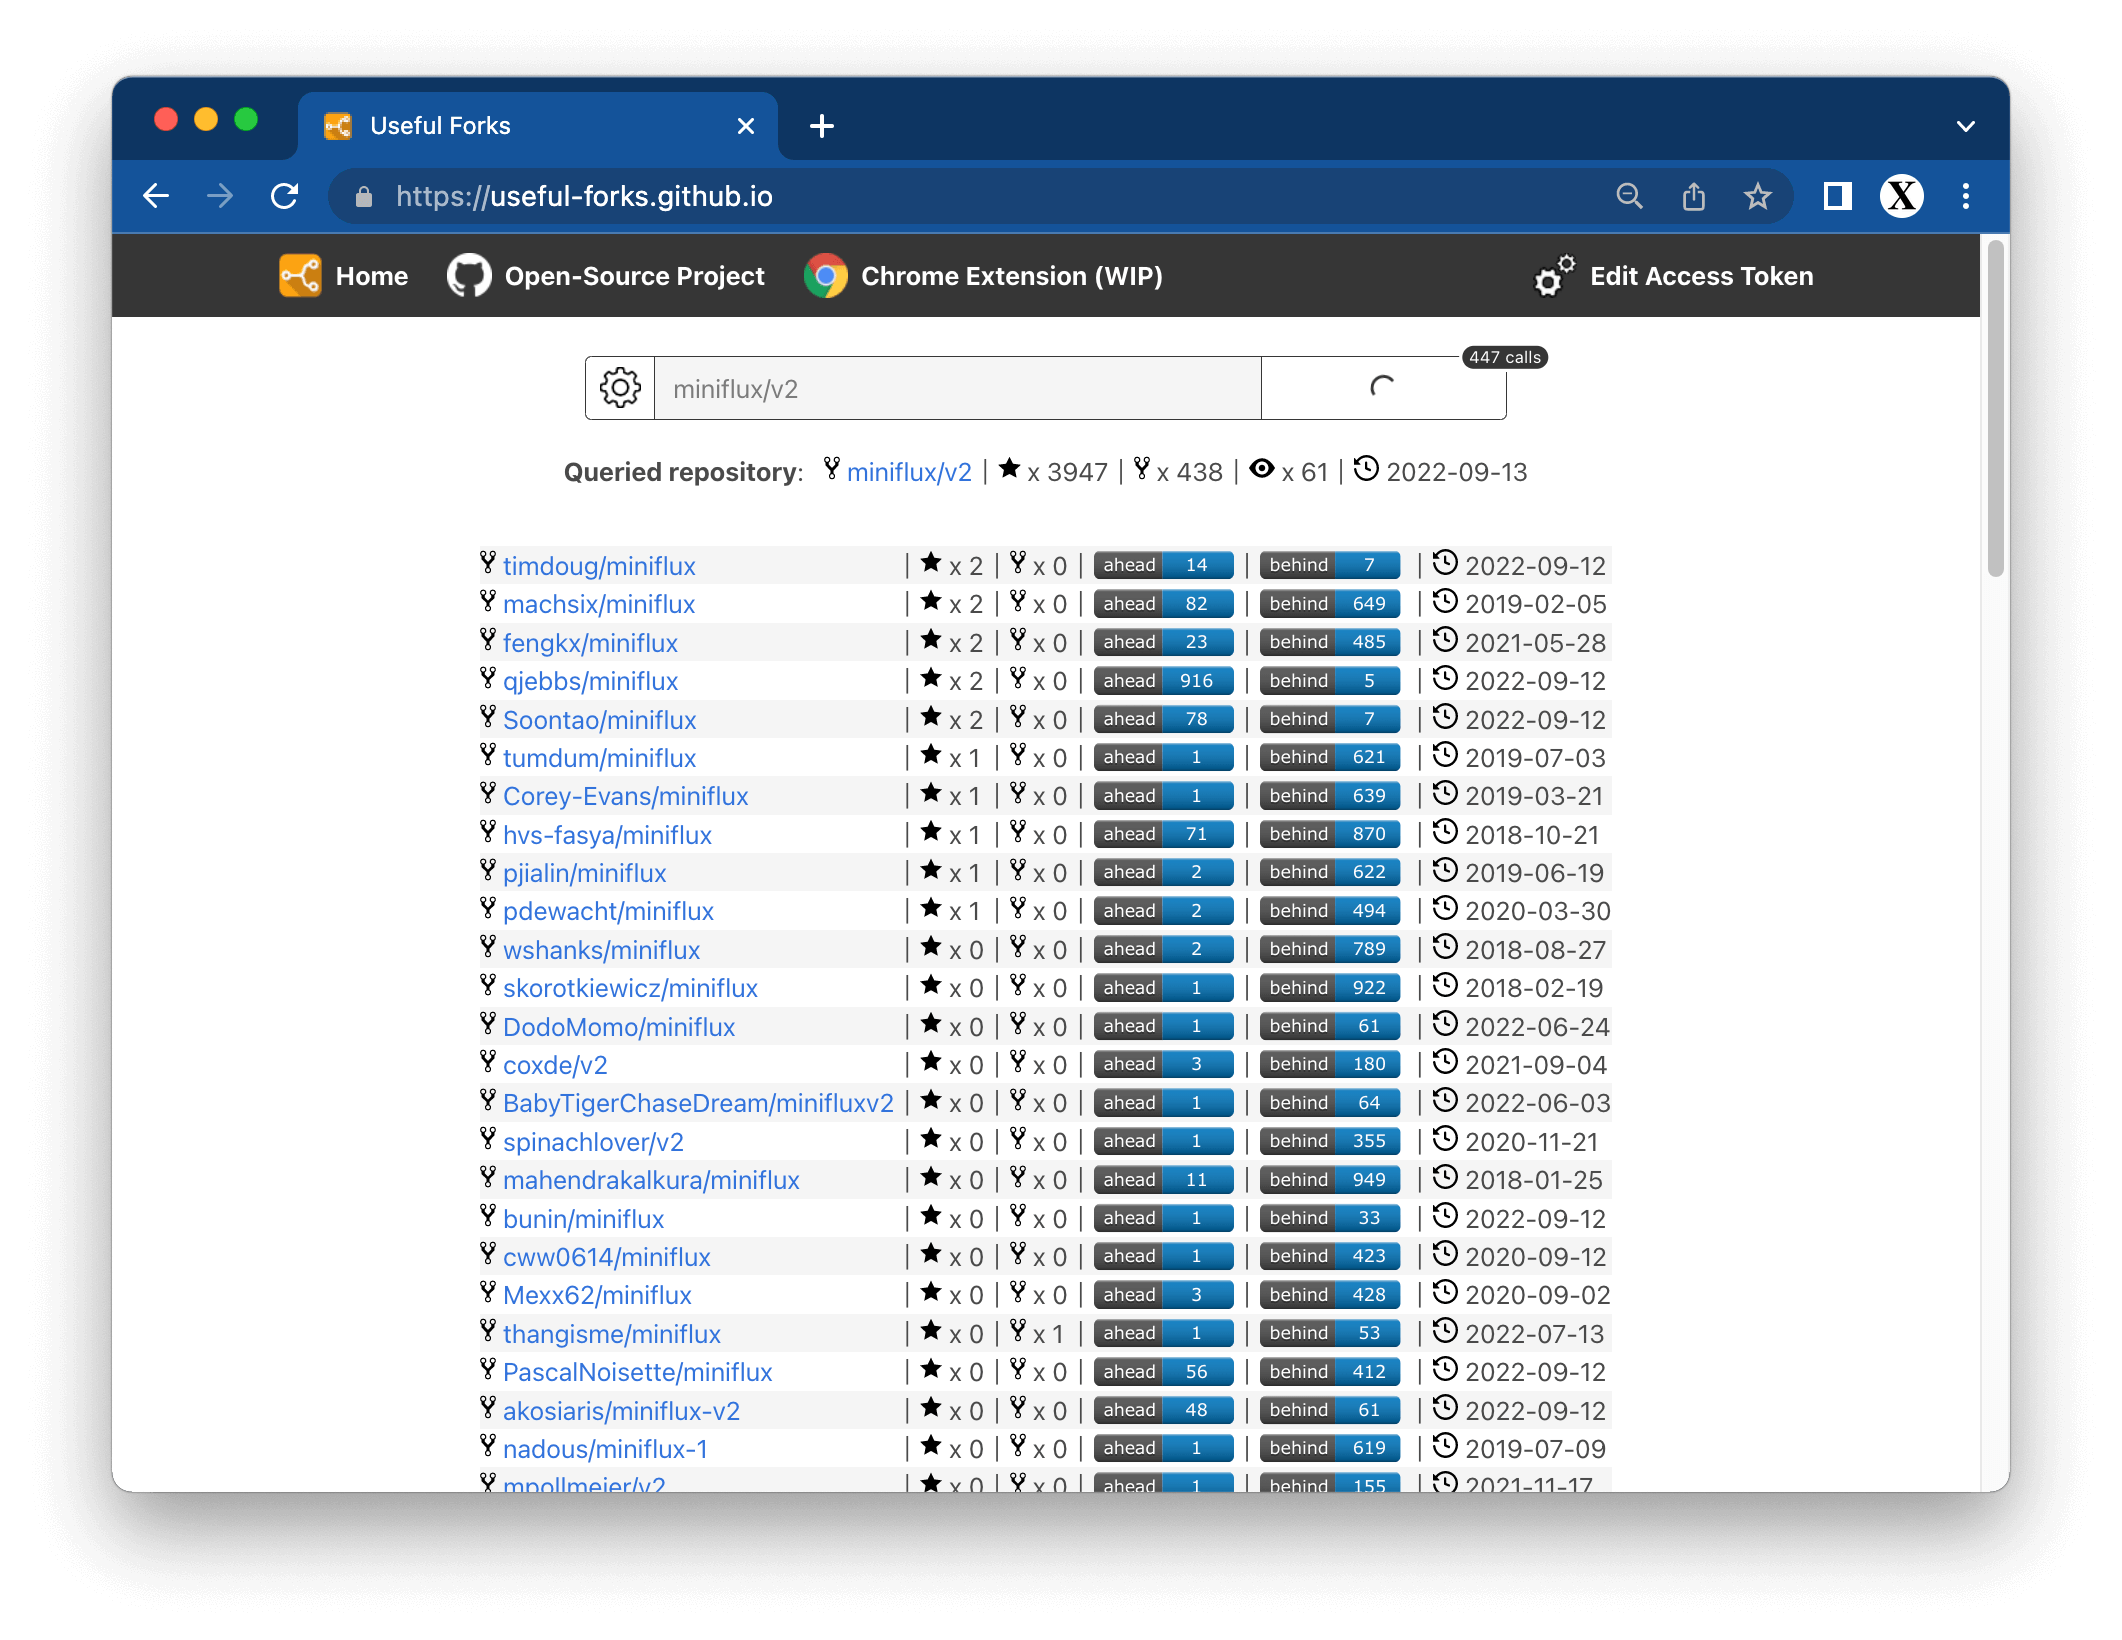2122x1640 pixels.
Task: Open the zoom magnifier icon in address bar
Action: pyautogui.click(x=1629, y=196)
